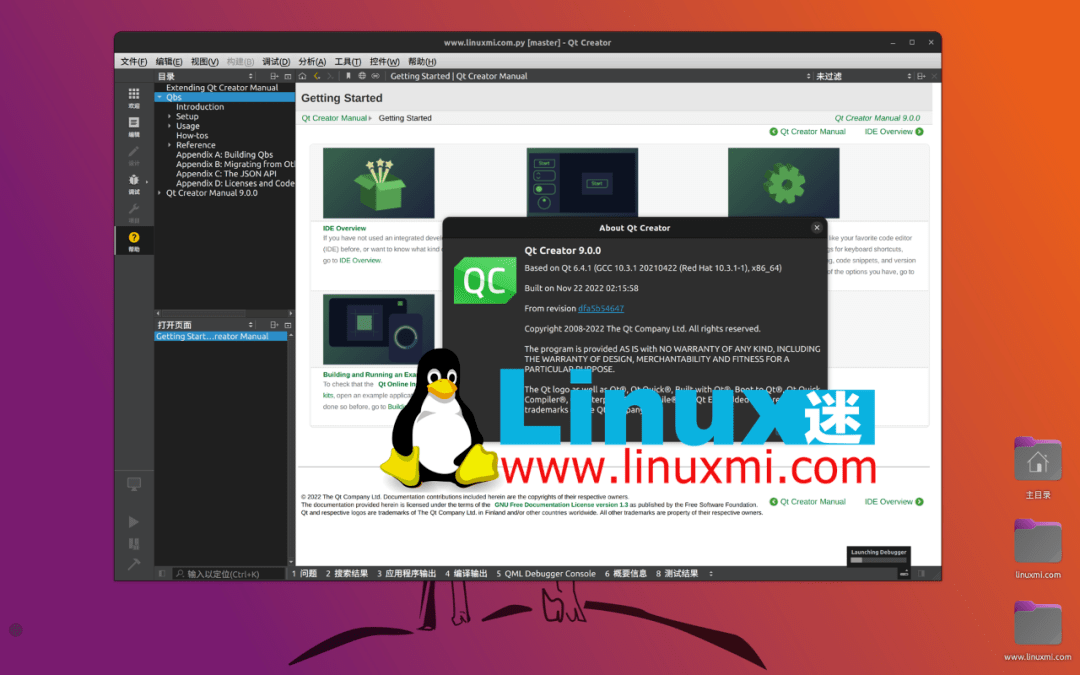Switch to Edit (编辑) mode
This screenshot has height=675, width=1080.
click(135, 122)
